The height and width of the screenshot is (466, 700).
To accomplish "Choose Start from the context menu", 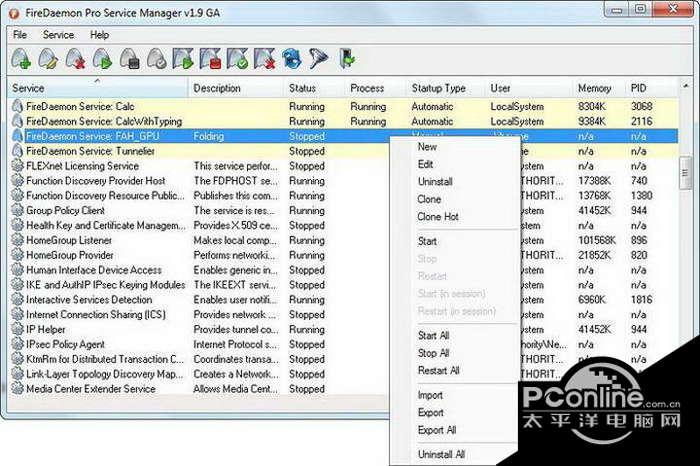I will tap(427, 241).
